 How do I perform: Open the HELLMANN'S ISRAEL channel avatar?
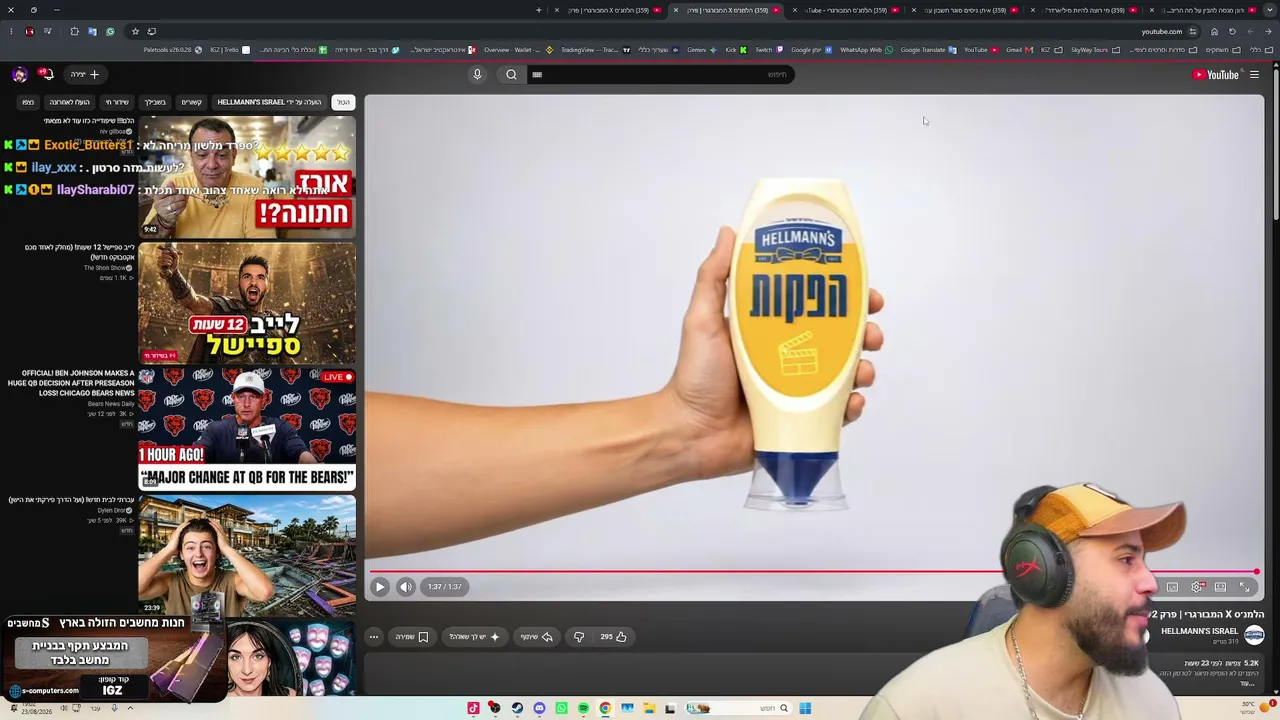pyautogui.click(x=1254, y=634)
